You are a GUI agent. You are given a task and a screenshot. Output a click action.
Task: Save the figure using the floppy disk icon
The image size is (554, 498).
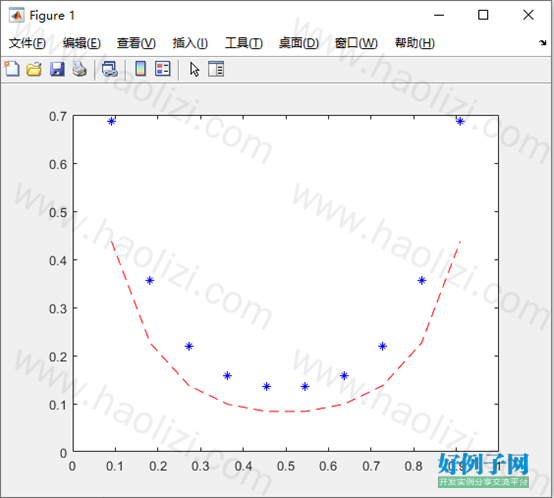point(57,69)
